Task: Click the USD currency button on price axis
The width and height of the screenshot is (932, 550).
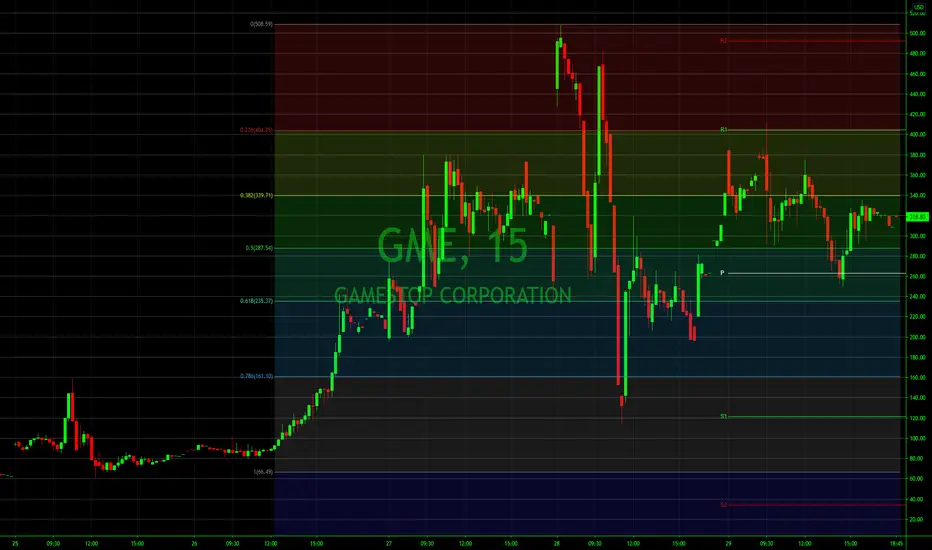Action: (x=918, y=7)
